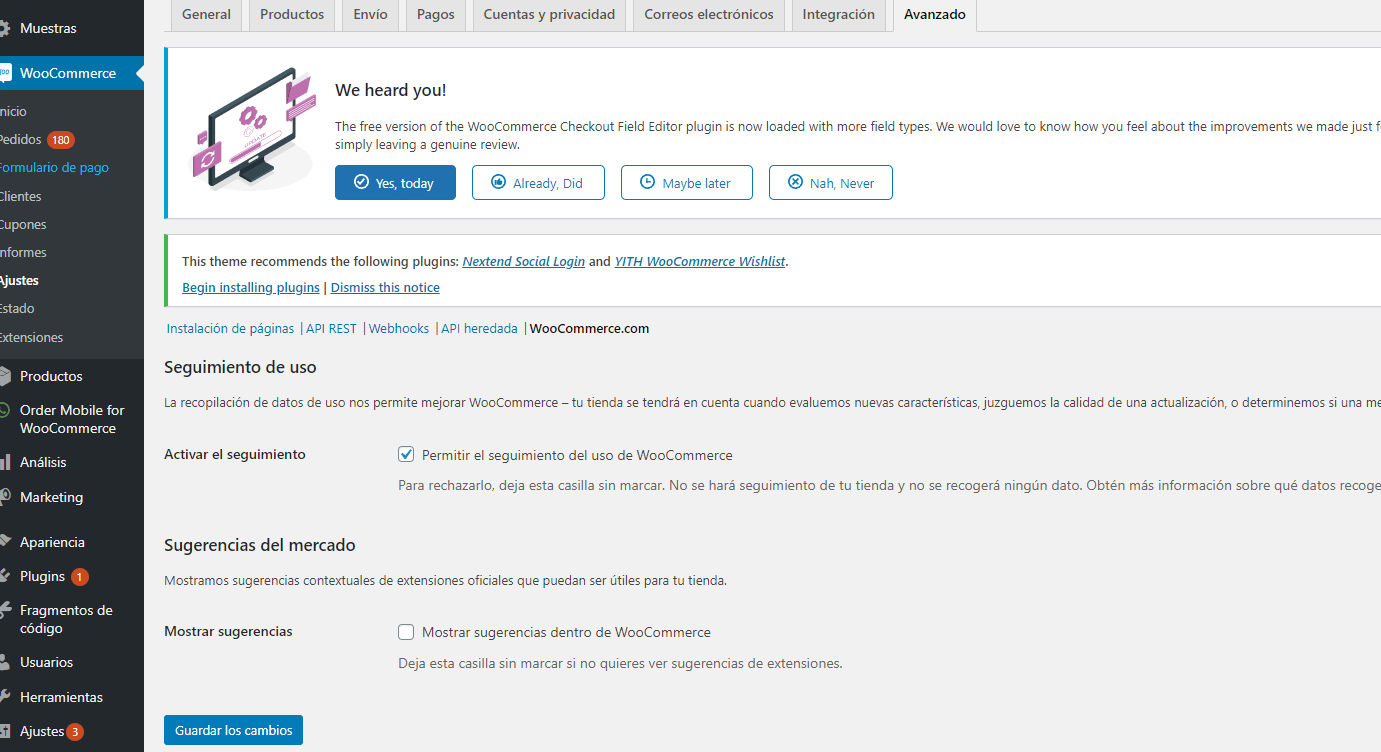
Task: Open the Pagos settings tab
Action: [x=435, y=15]
